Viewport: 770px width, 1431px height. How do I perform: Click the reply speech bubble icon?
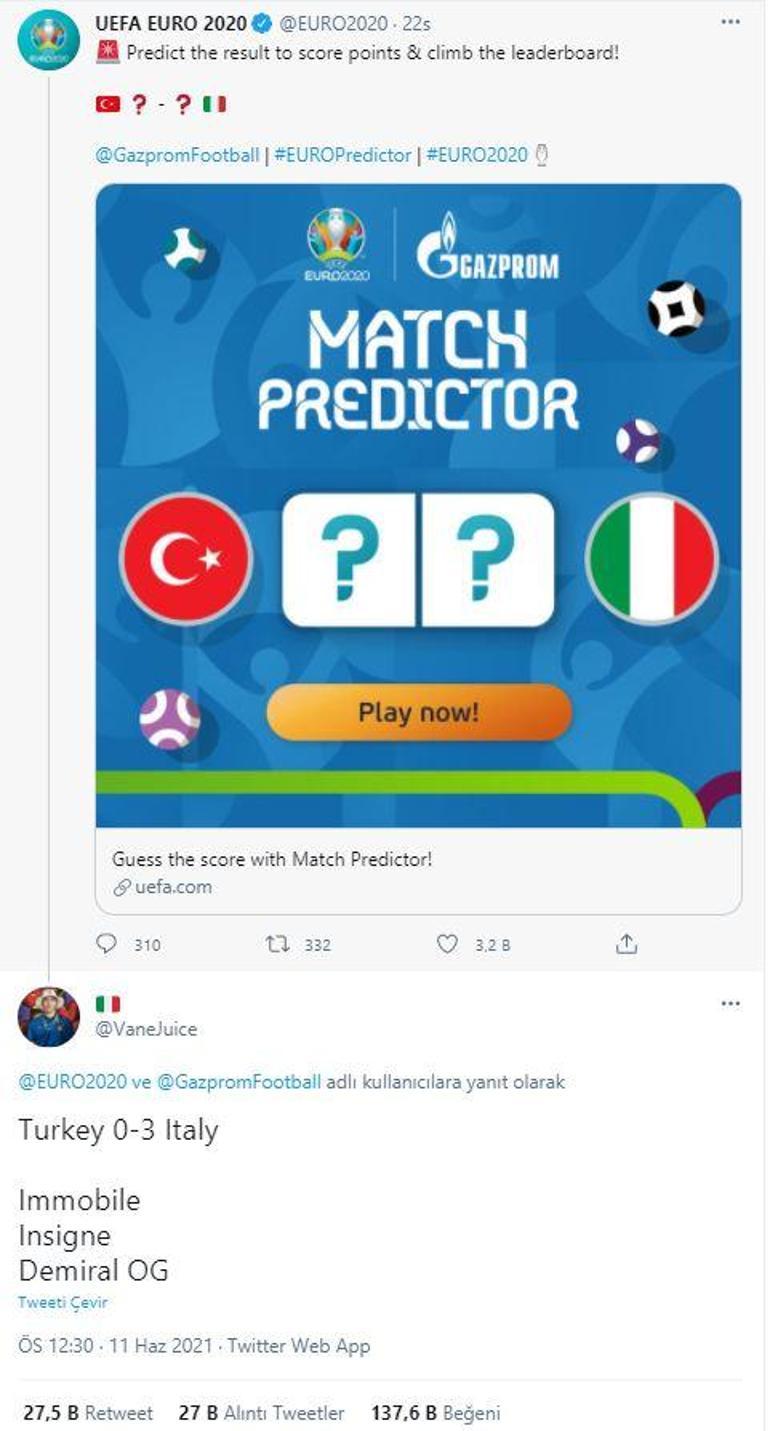tap(106, 944)
